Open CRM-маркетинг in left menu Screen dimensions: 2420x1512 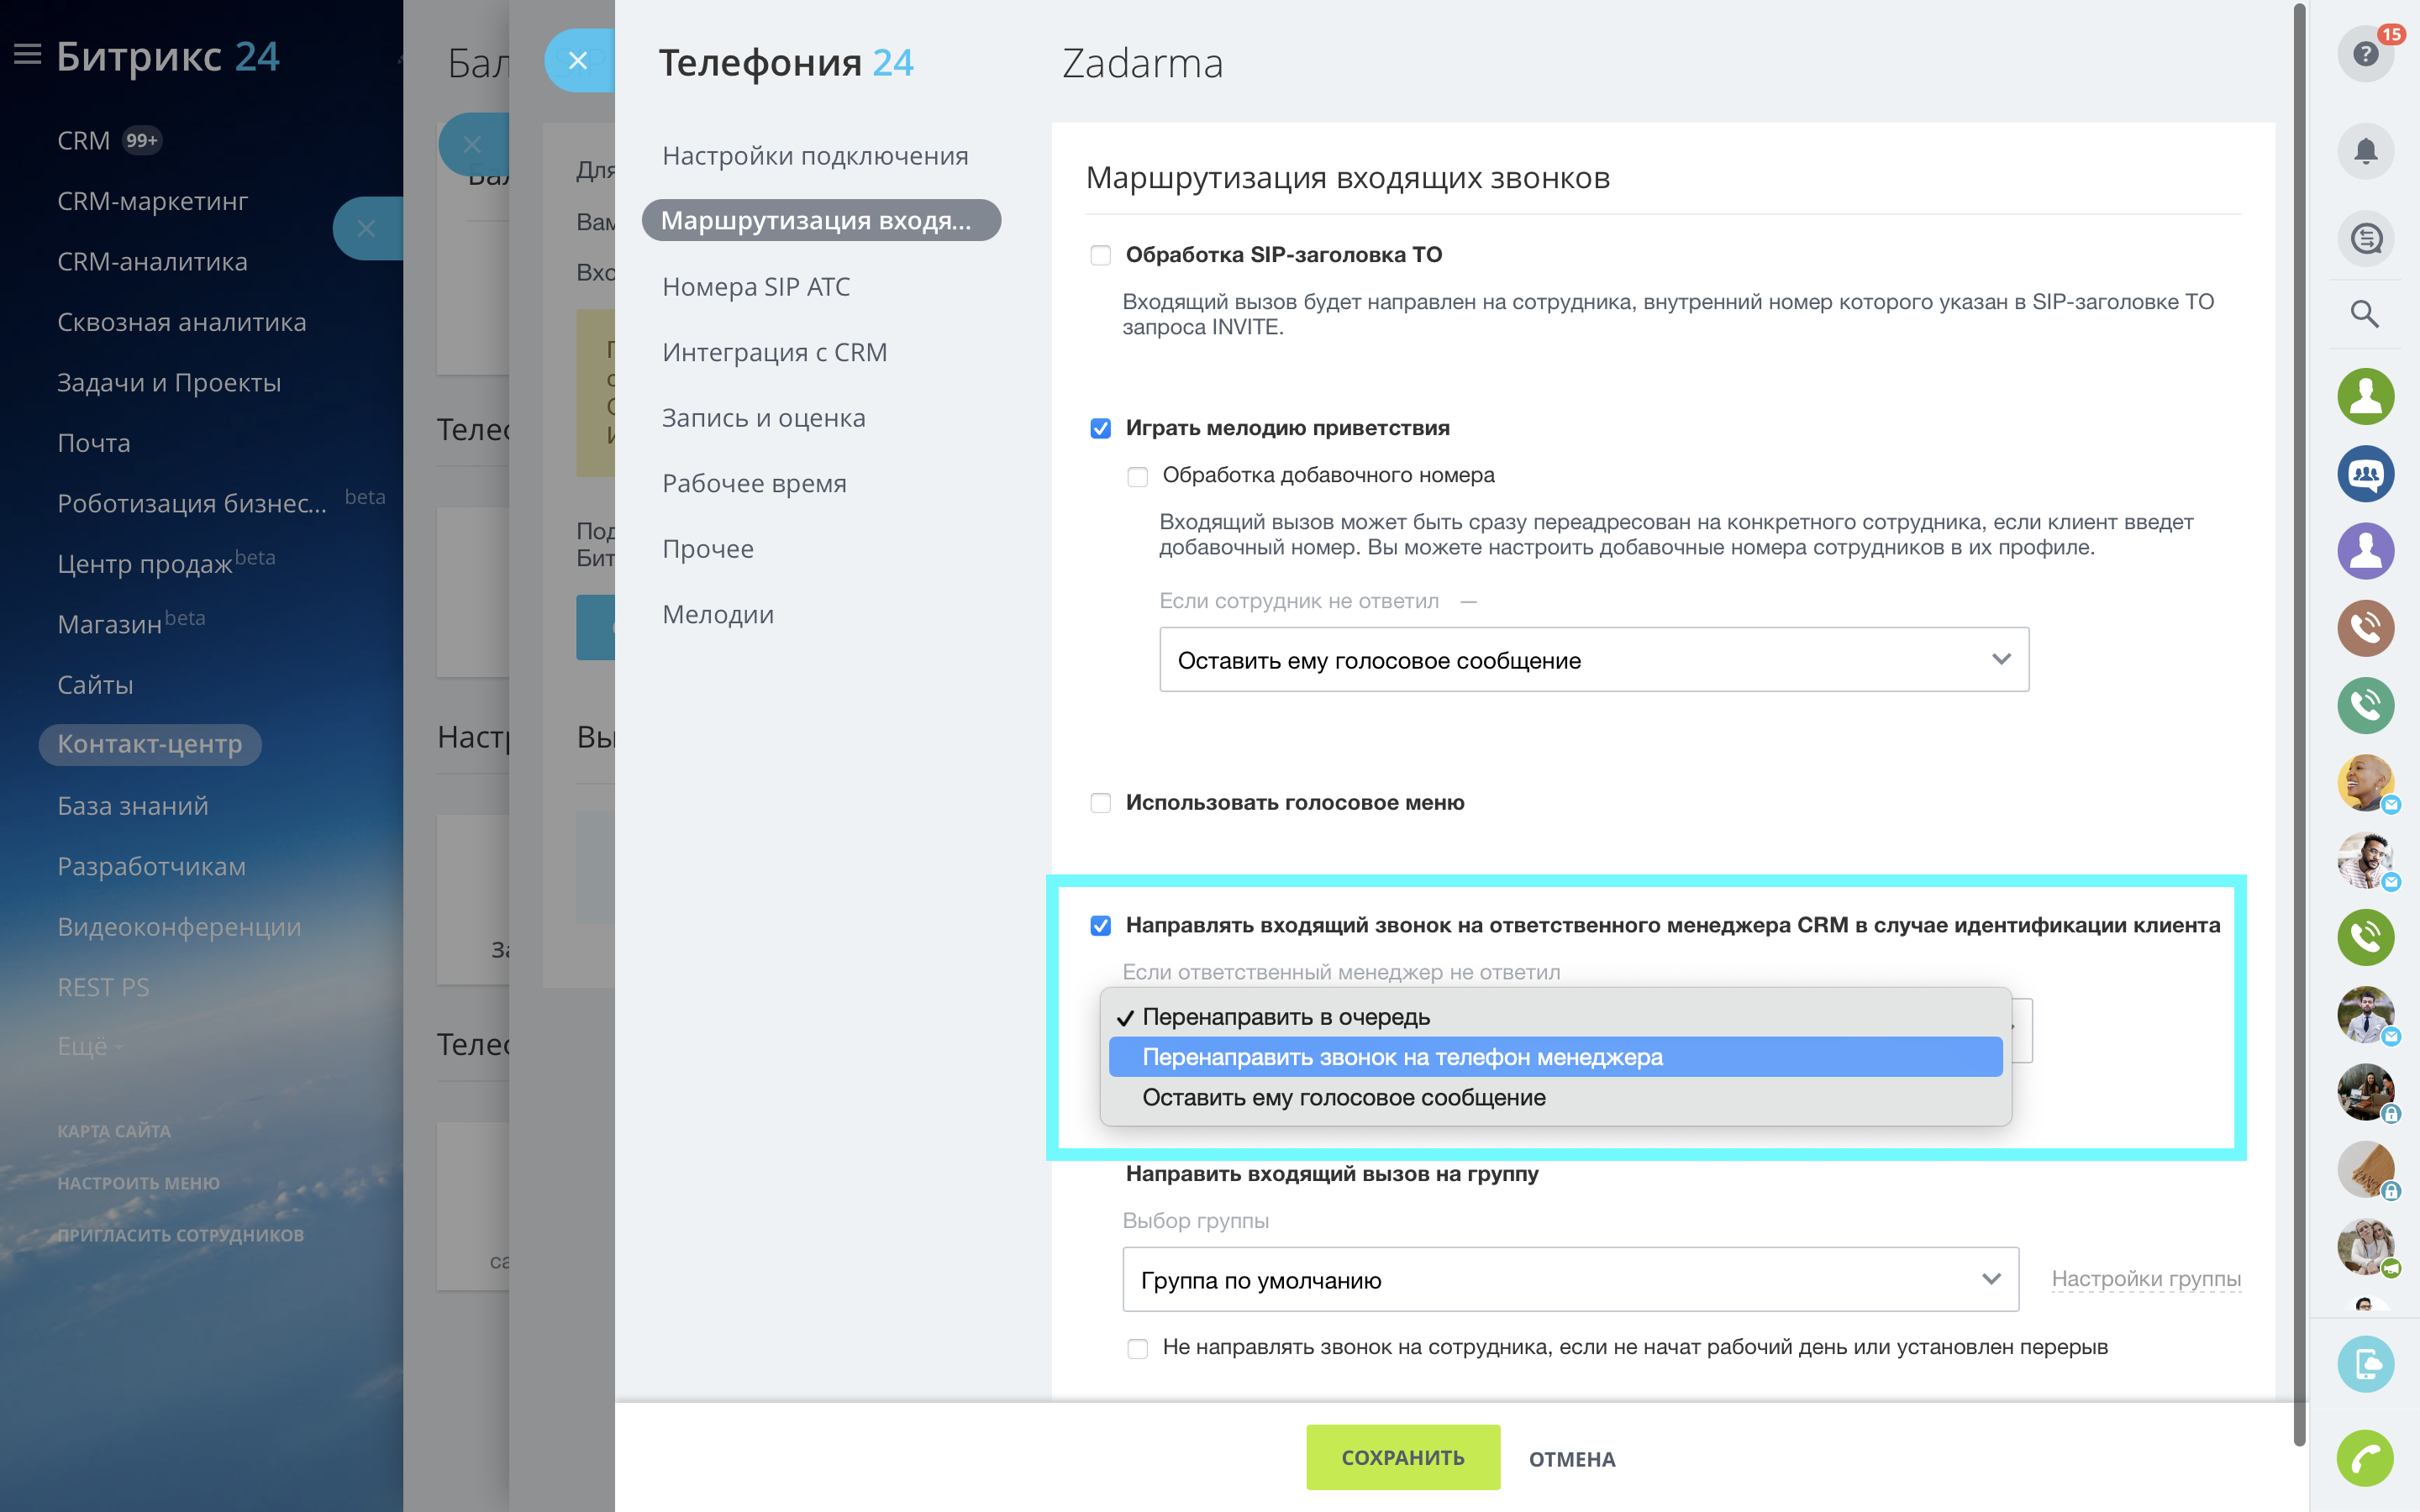152,201
